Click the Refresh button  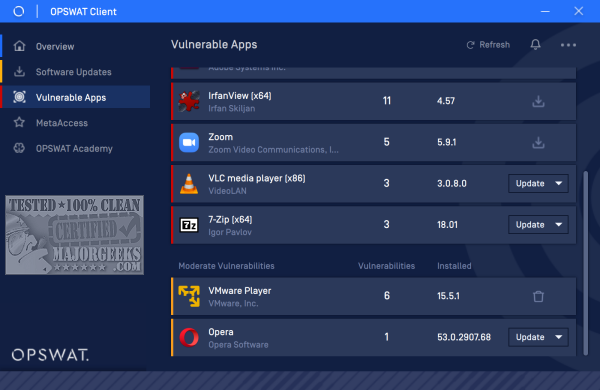click(488, 45)
